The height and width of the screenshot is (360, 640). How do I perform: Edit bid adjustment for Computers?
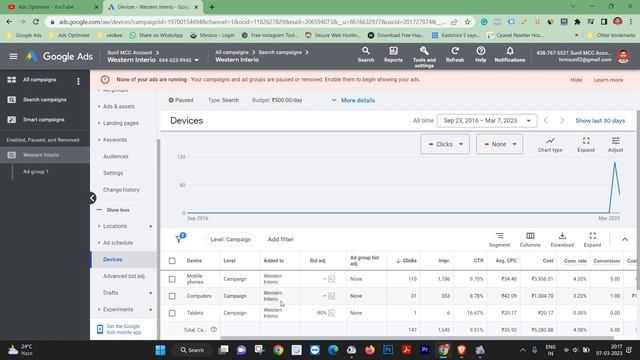tap(331, 296)
